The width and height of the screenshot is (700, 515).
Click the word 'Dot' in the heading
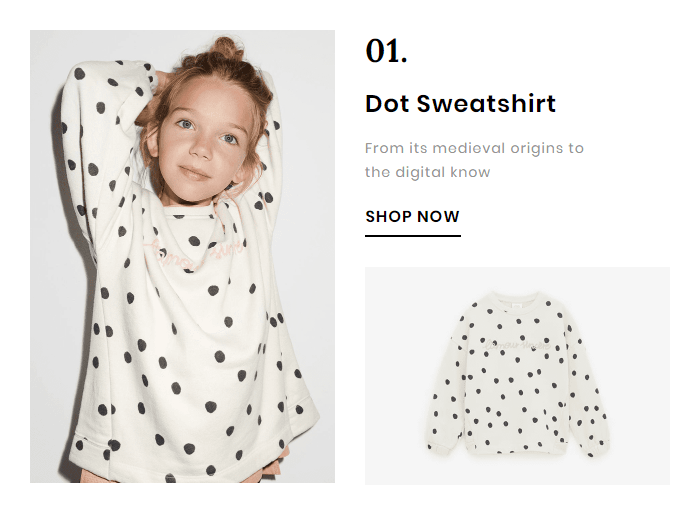(386, 104)
